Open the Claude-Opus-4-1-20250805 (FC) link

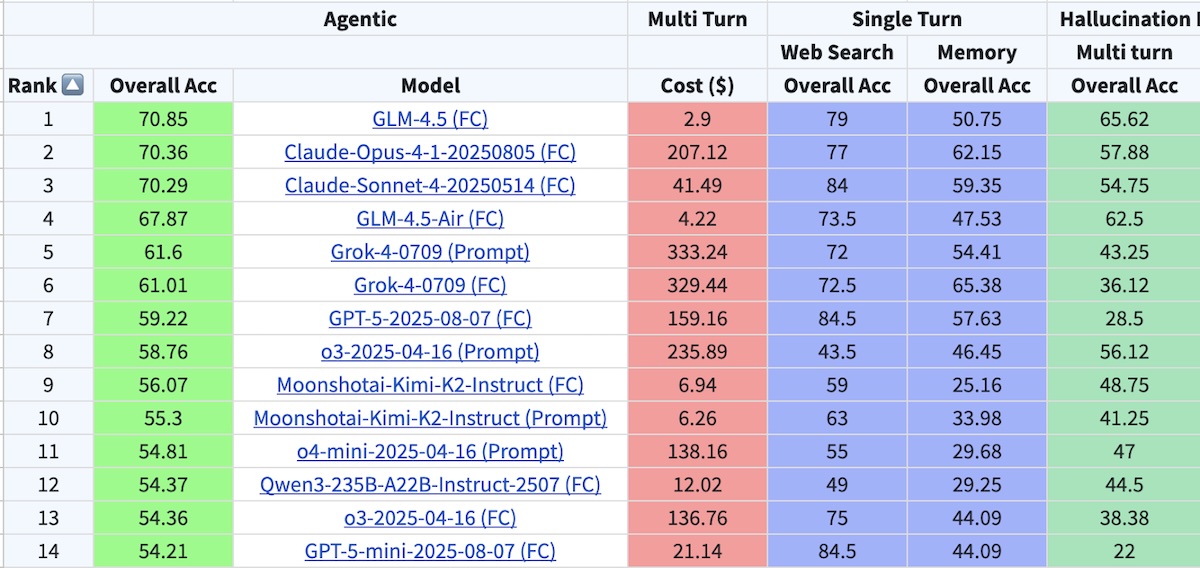(x=430, y=153)
